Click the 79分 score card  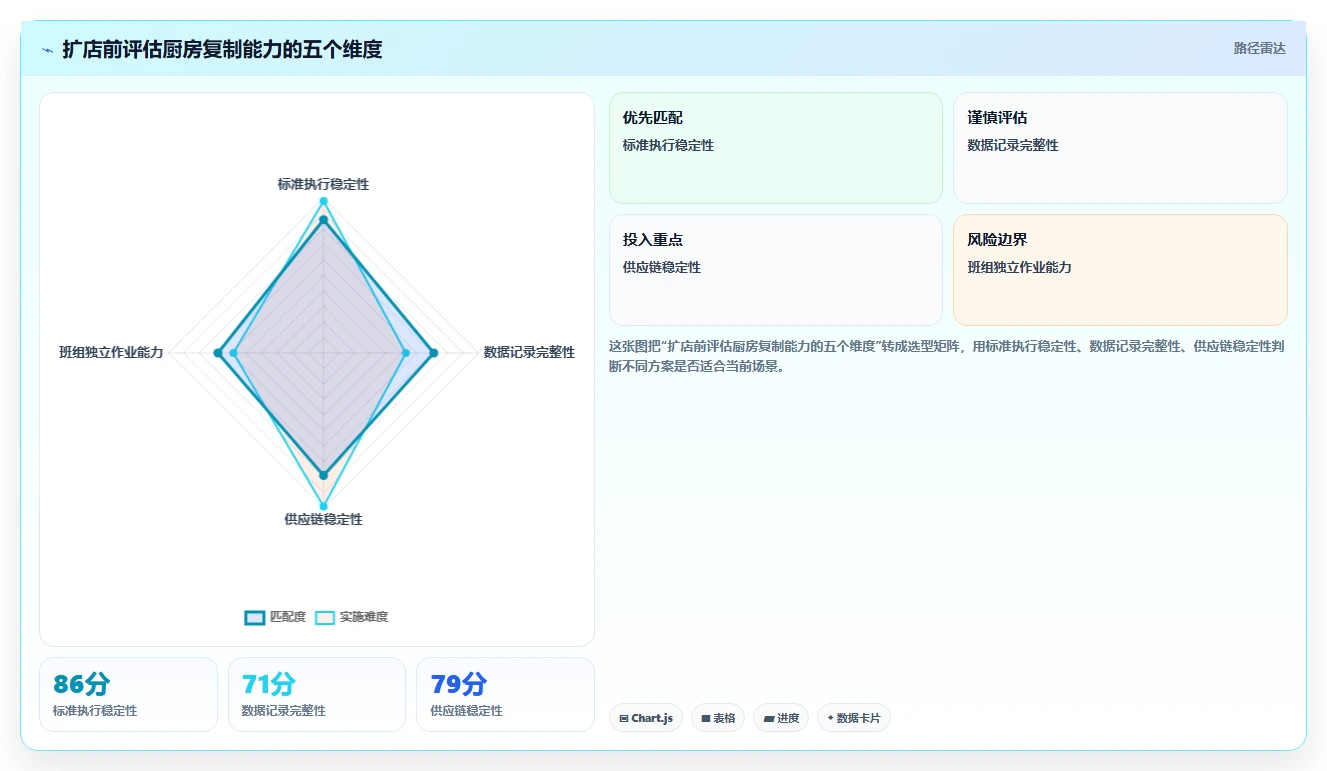tap(505, 694)
